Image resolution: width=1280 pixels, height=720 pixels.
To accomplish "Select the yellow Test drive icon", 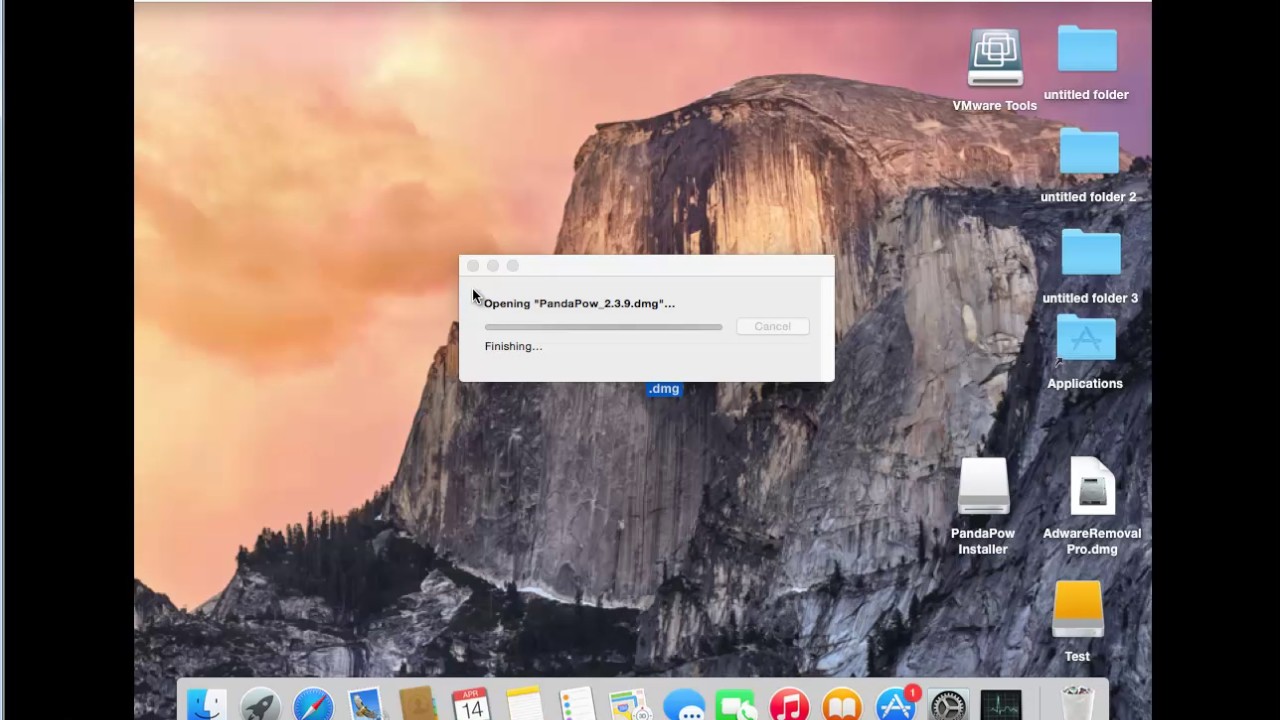I will click(1078, 610).
